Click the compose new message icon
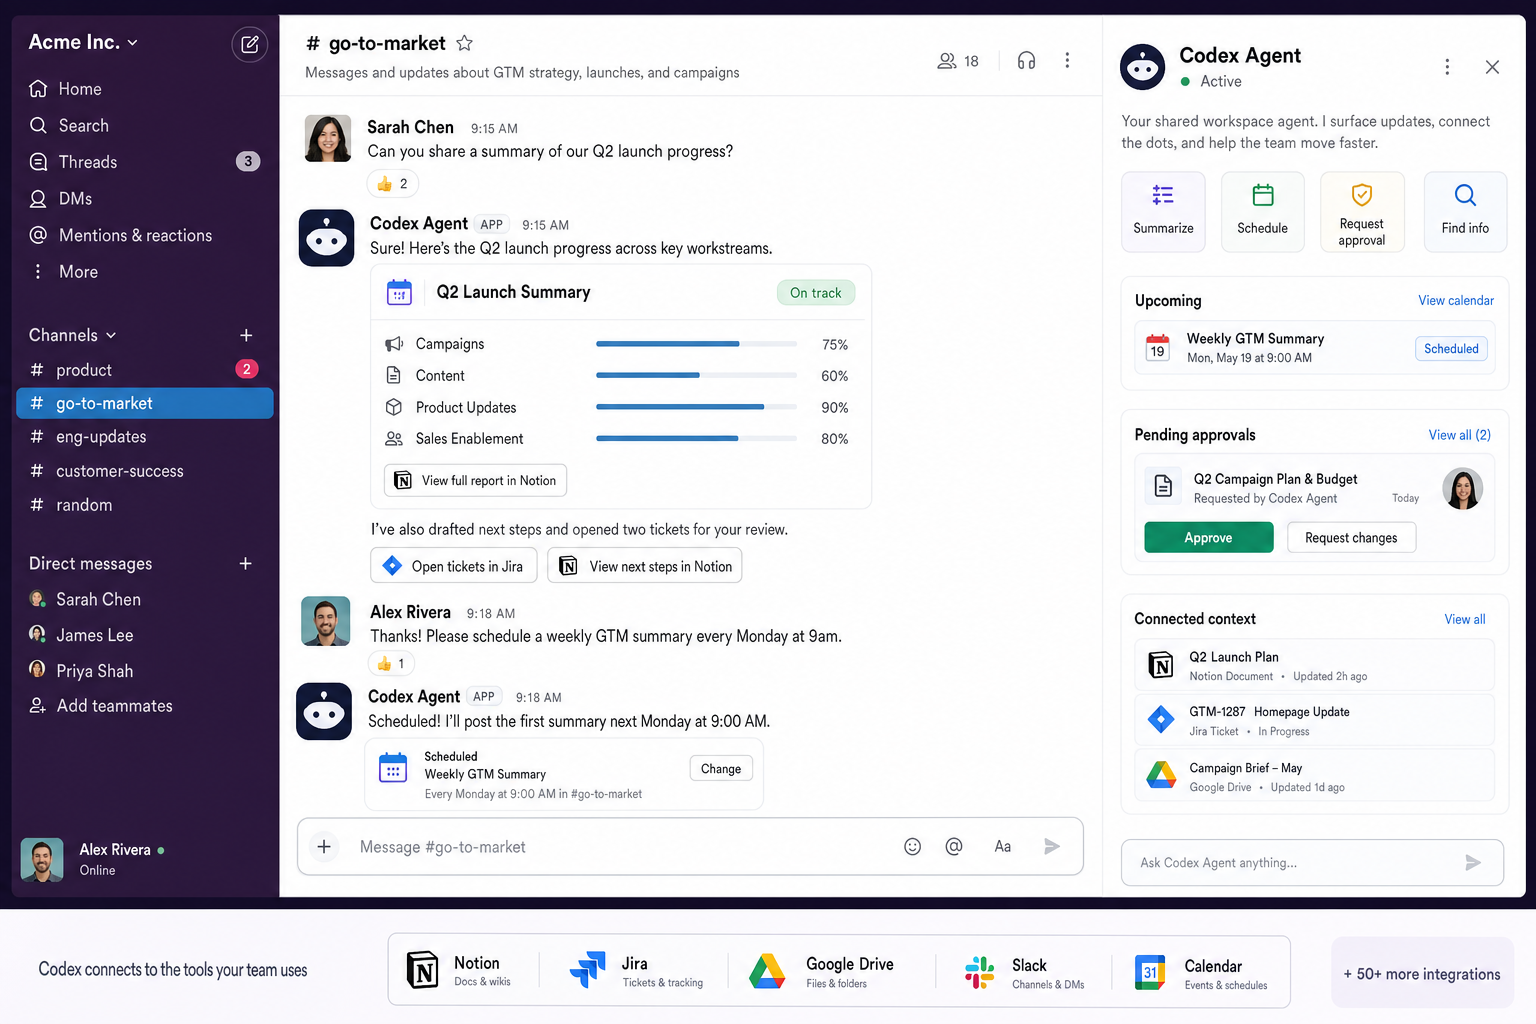The width and height of the screenshot is (1536, 1024). (250, 45)
